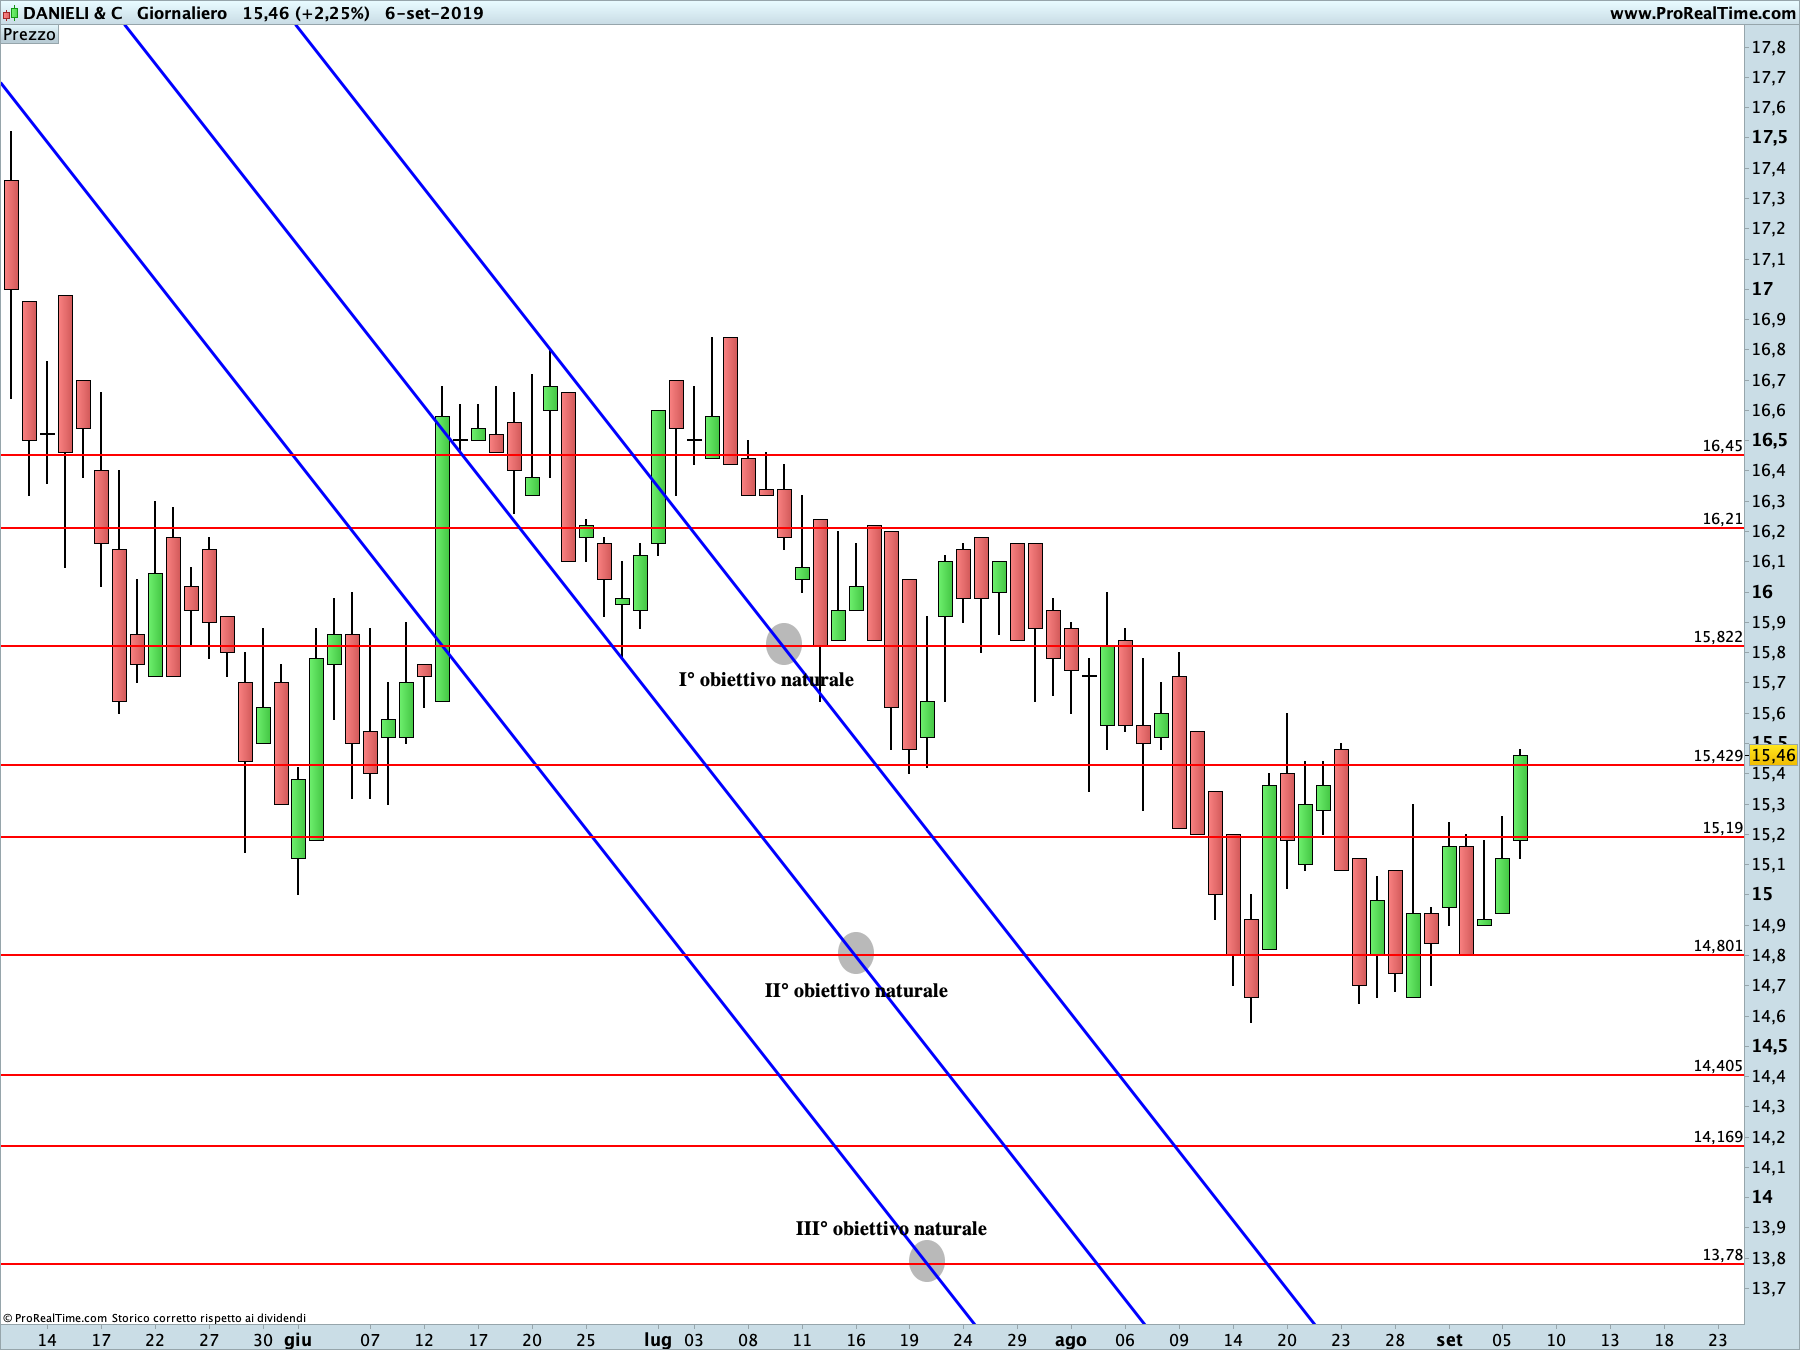Click the giu month label on time axis
1800x1350 pixels.
pyautogui.click(x=298, y=1340)
